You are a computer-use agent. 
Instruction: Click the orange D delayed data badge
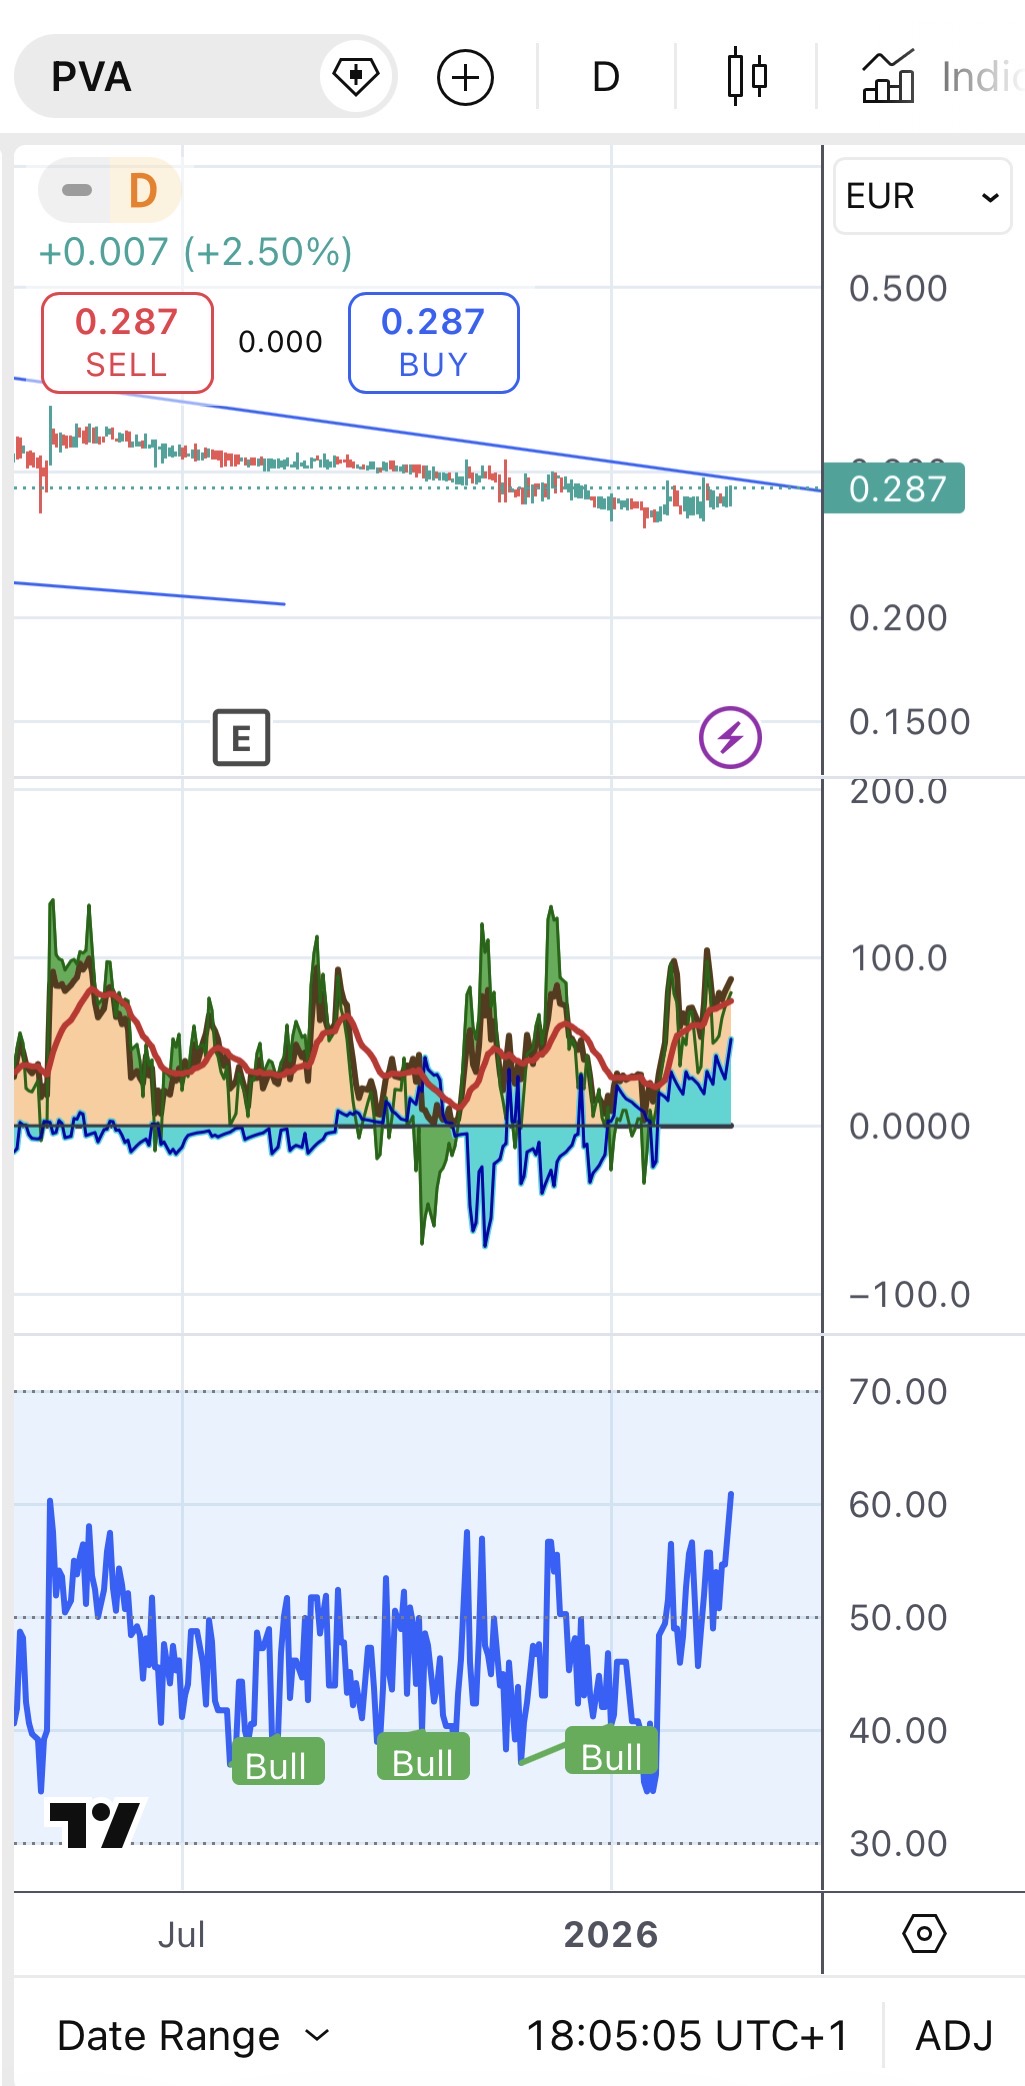pos(143,190)
